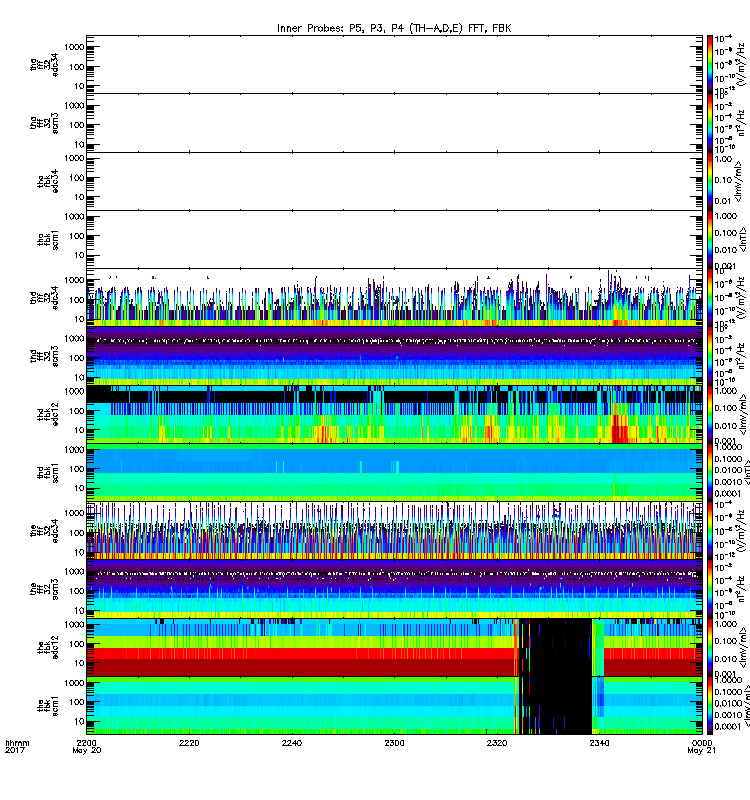This screenshot has width=750, height=800.
Task: Click the 'tha fbk edc34' y-axis label
Action: 47,182
